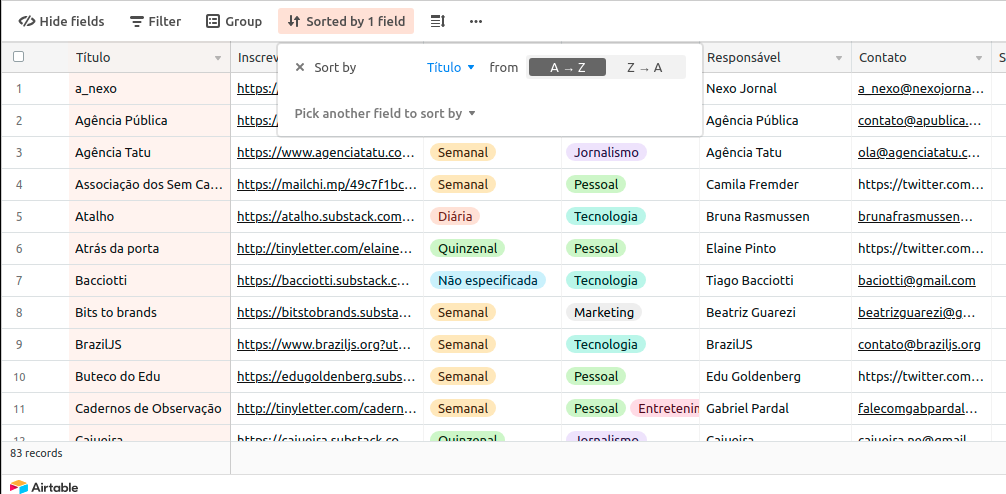
Task: Open the a_nexo@nexojorna… email link
Action: click(x=920, y=89)
